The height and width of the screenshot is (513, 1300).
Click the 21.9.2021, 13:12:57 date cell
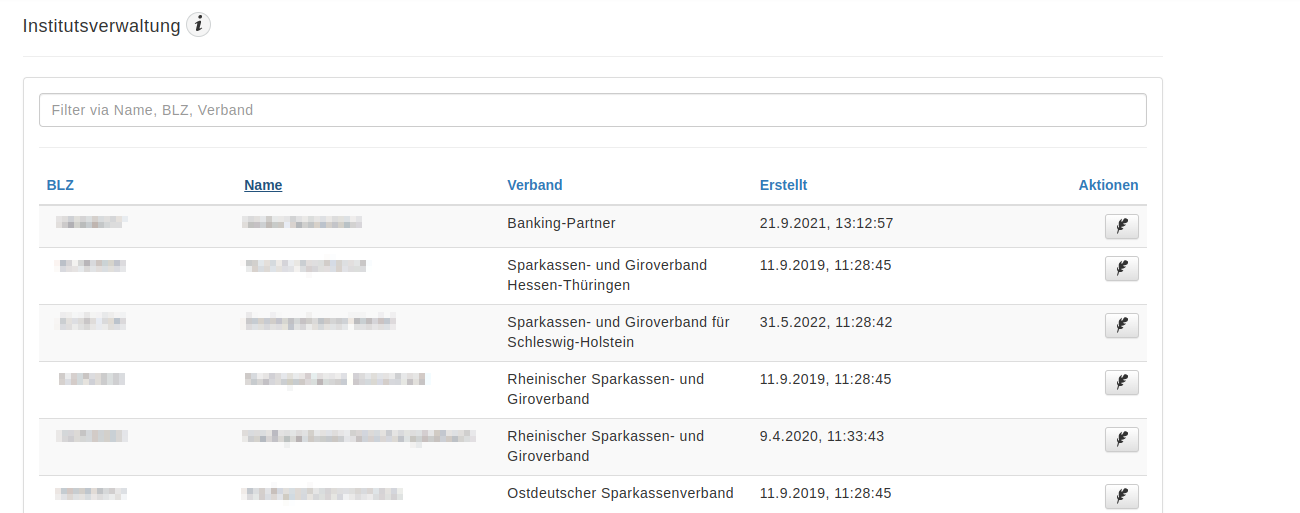826,223
